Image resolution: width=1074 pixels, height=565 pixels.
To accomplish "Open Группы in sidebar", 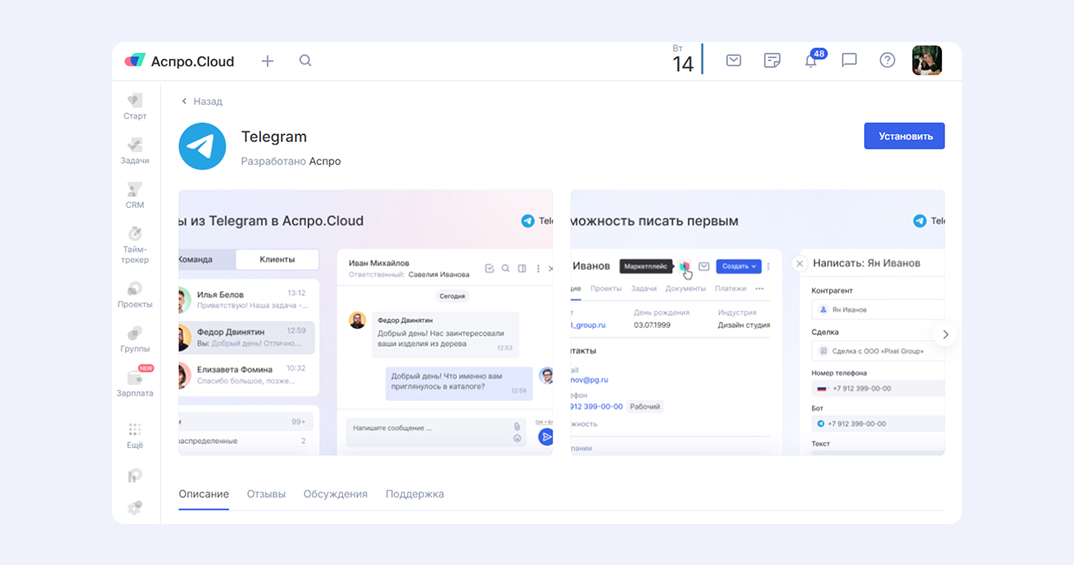I will [x=135, y=340].
